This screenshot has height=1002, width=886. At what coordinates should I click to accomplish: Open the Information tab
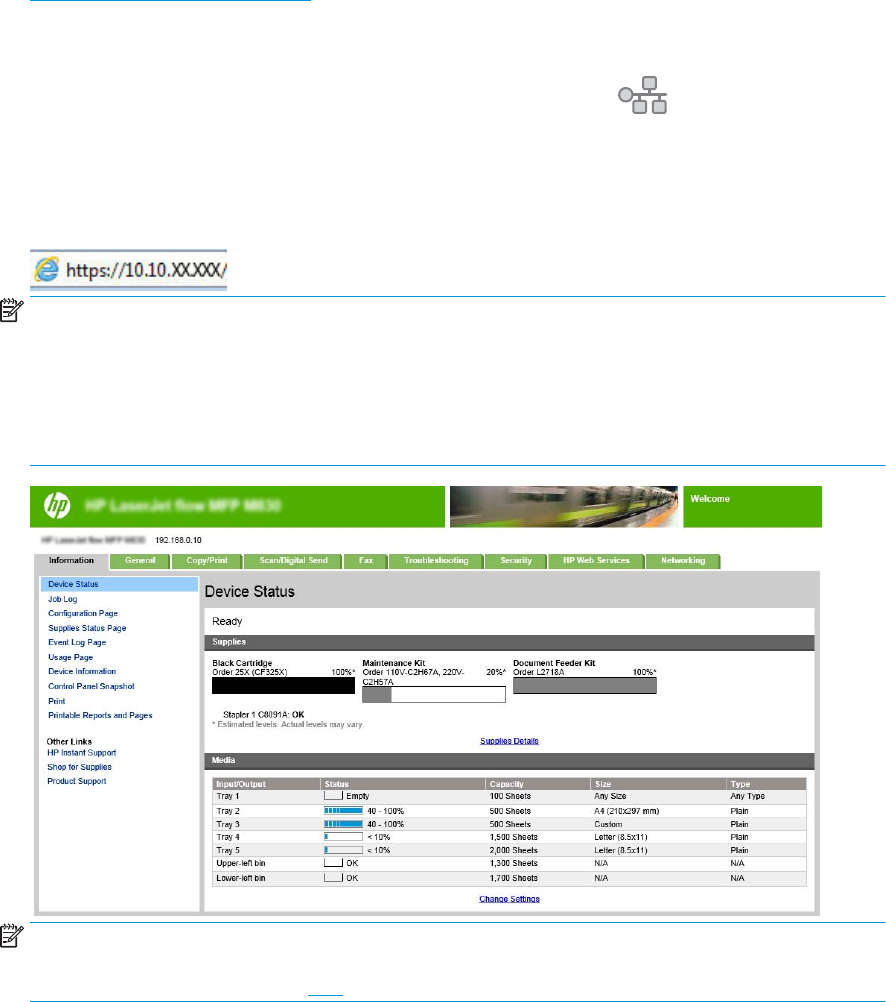(72, 560)
